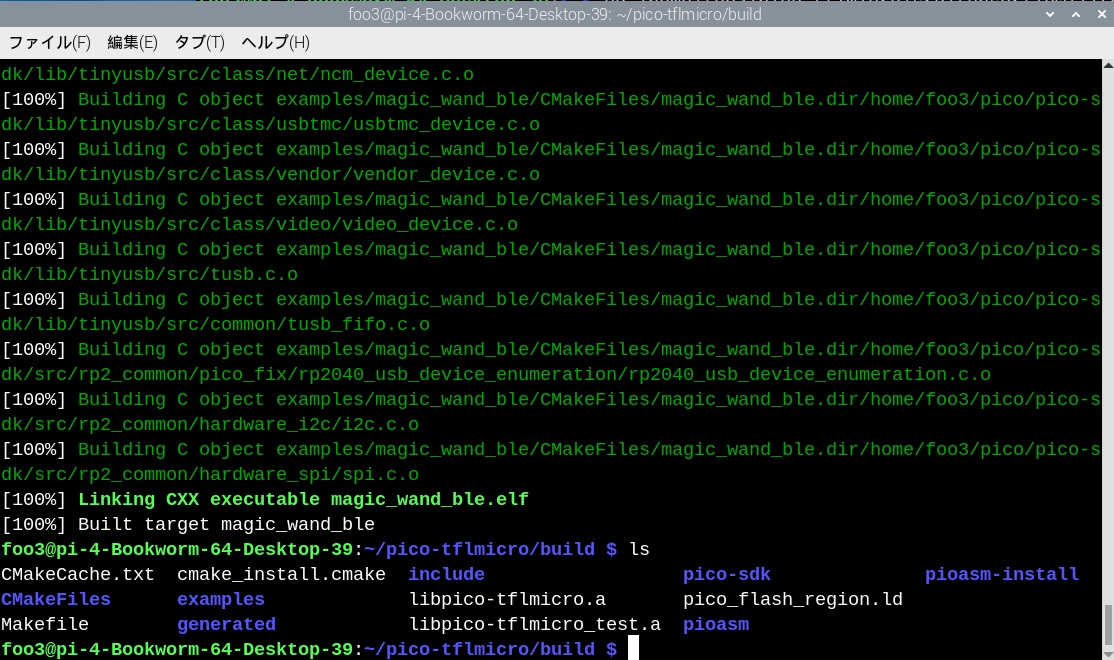
Task: Click the scrollbar down arrow
Action: pyautogui.click(x=1107, y=651)
